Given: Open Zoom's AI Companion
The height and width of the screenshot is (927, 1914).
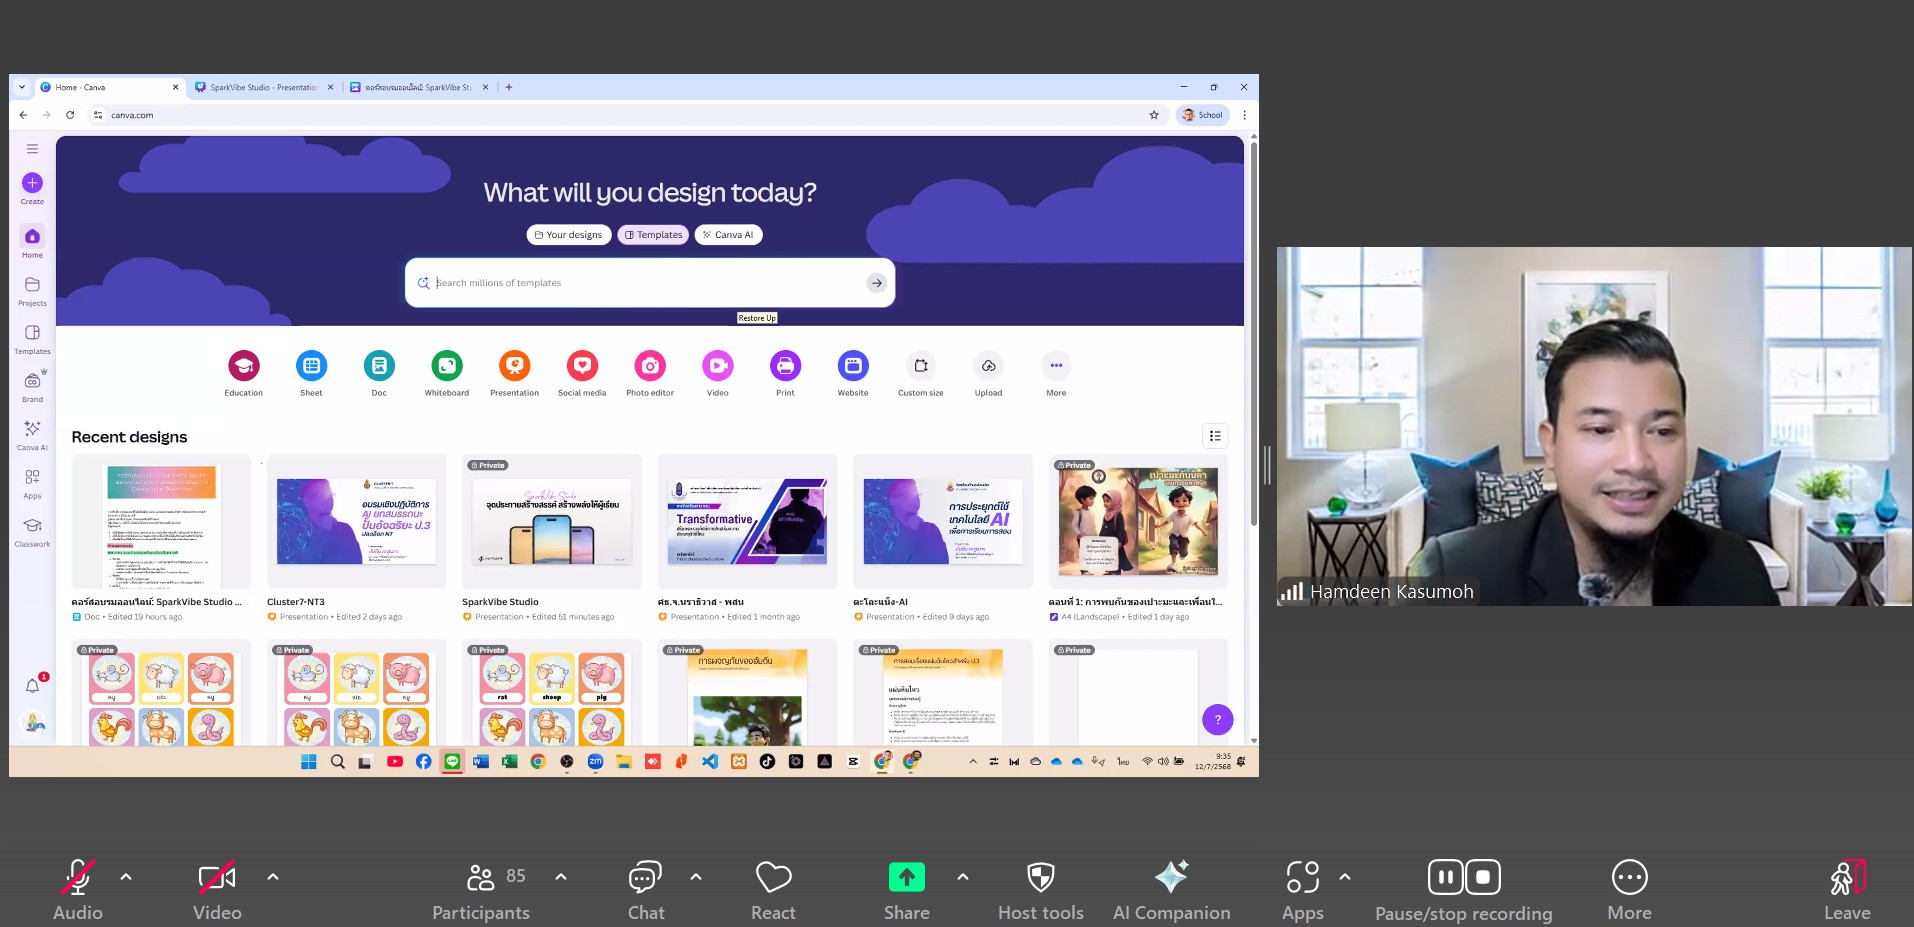Looking at the screenshot, I should point(1171,878).
